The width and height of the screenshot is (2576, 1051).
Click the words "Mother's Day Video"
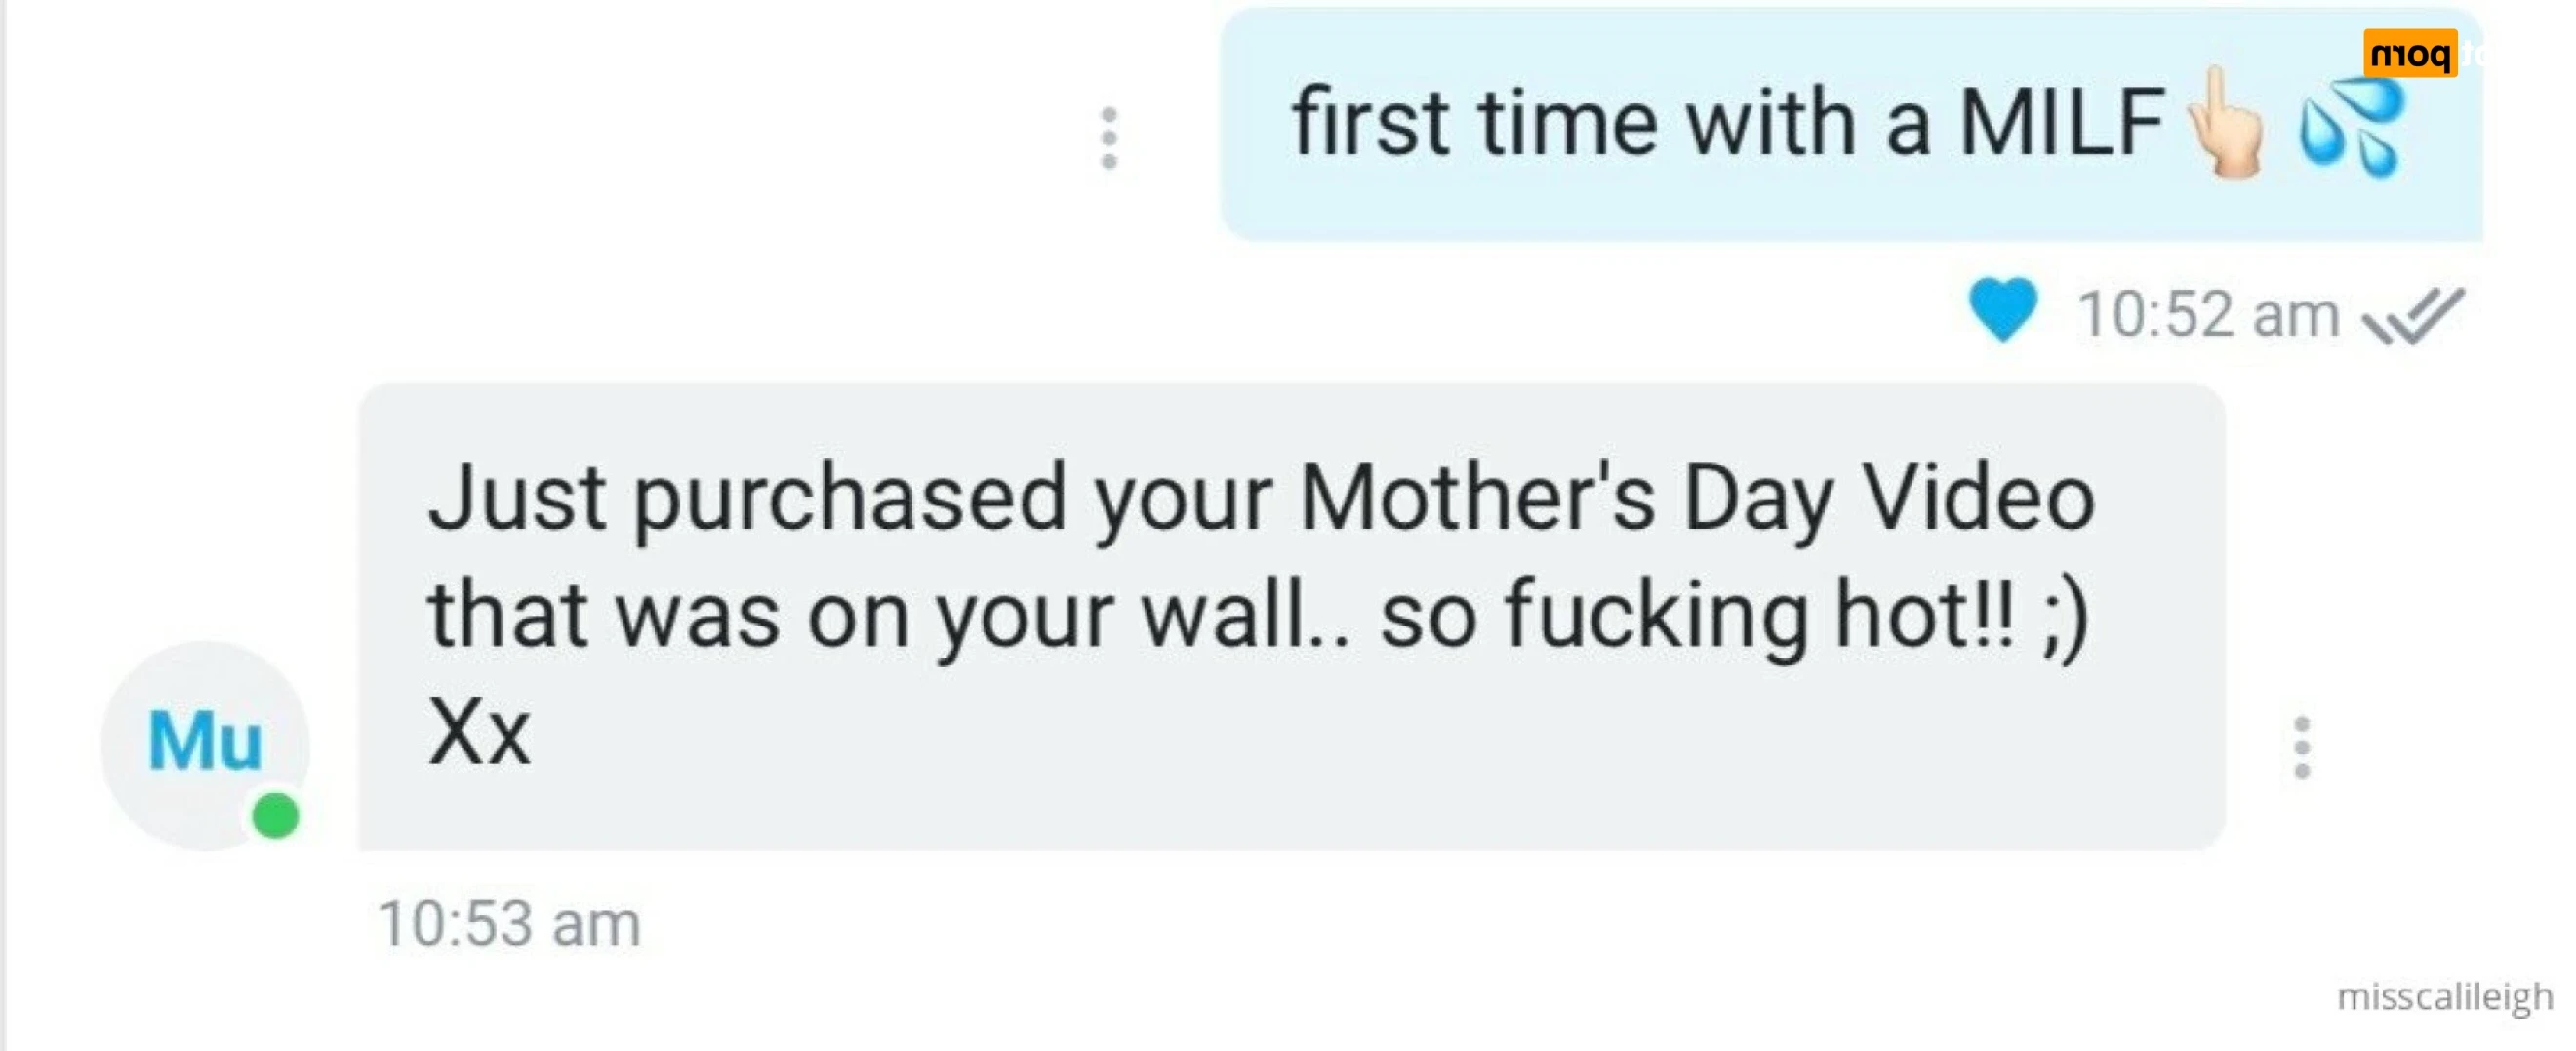point(1696,498)
